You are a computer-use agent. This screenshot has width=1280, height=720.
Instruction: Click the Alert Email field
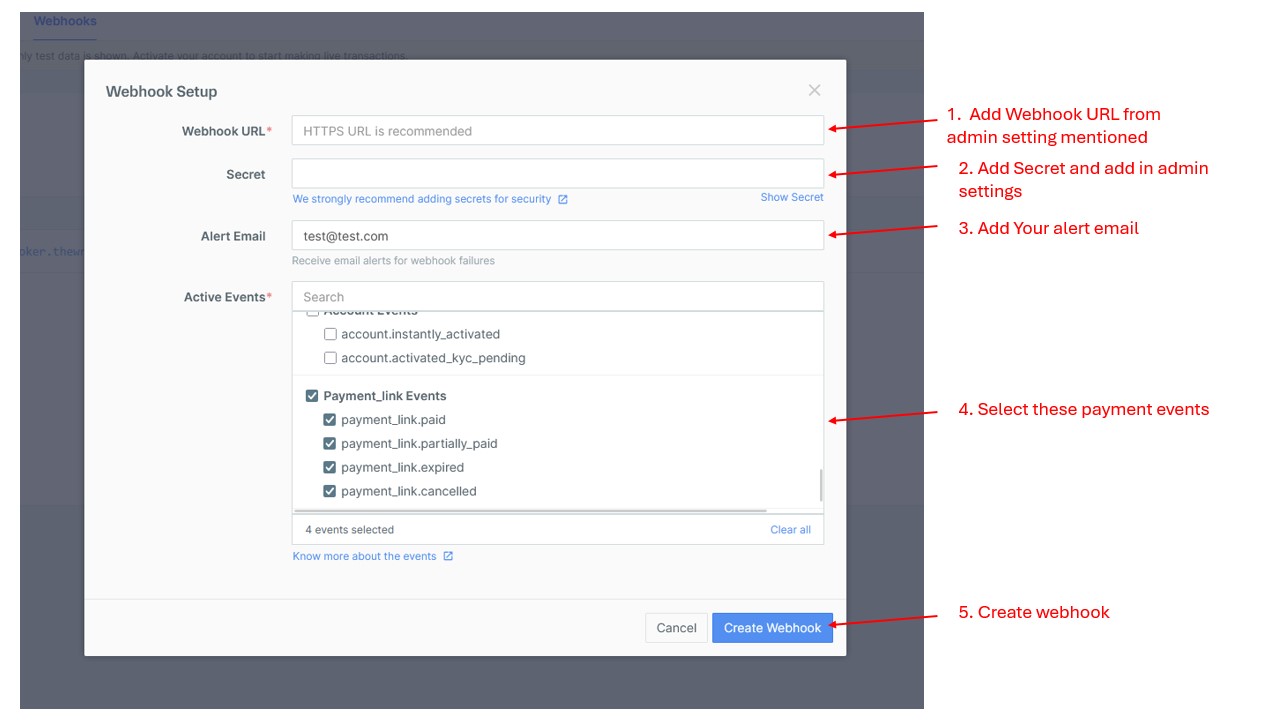(x=557, y=236)
